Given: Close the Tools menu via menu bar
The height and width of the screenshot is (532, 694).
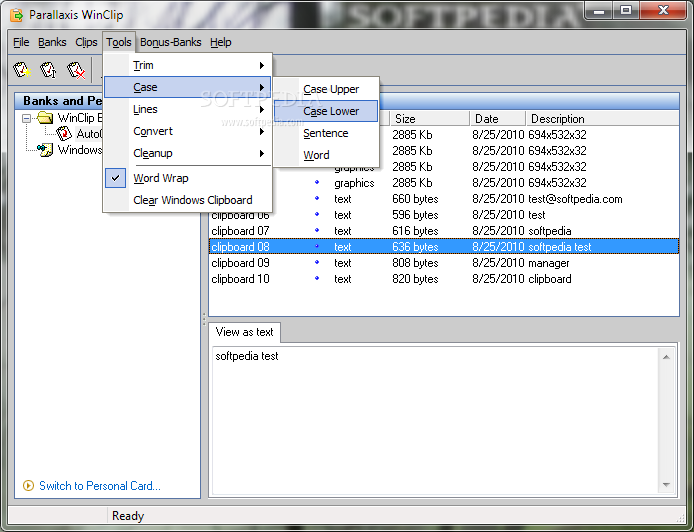Looking at the screenshot, I should tap(119, 42).
